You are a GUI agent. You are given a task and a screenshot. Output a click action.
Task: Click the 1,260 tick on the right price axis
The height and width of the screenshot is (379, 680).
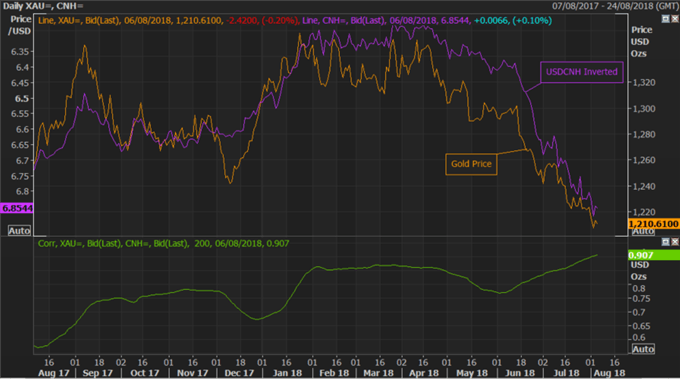644,160
